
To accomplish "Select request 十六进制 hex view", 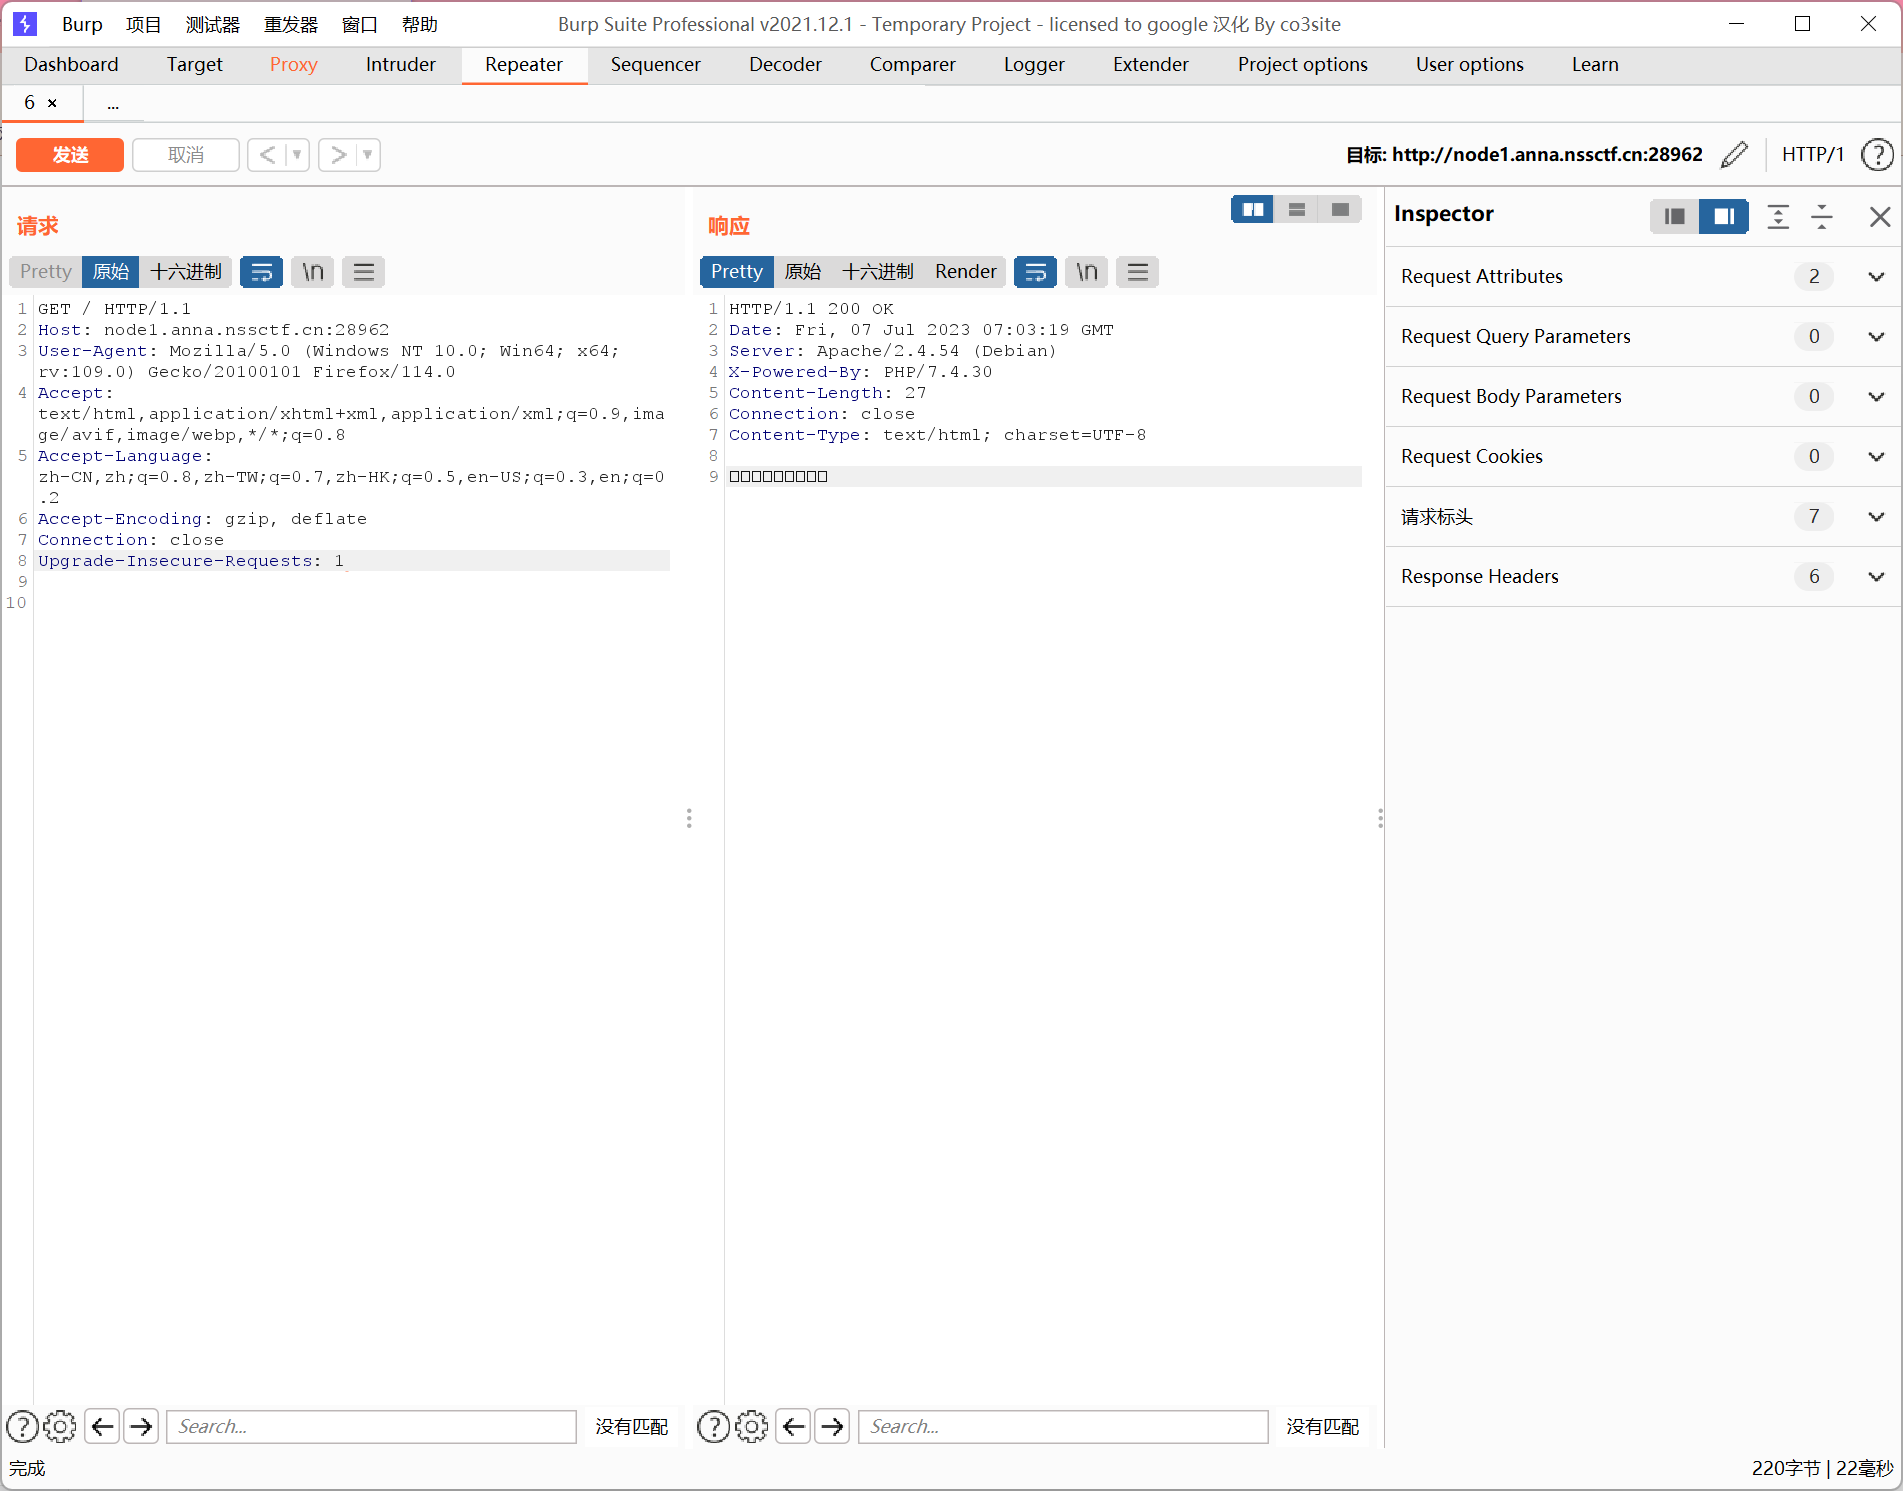I will coord(186,272).
